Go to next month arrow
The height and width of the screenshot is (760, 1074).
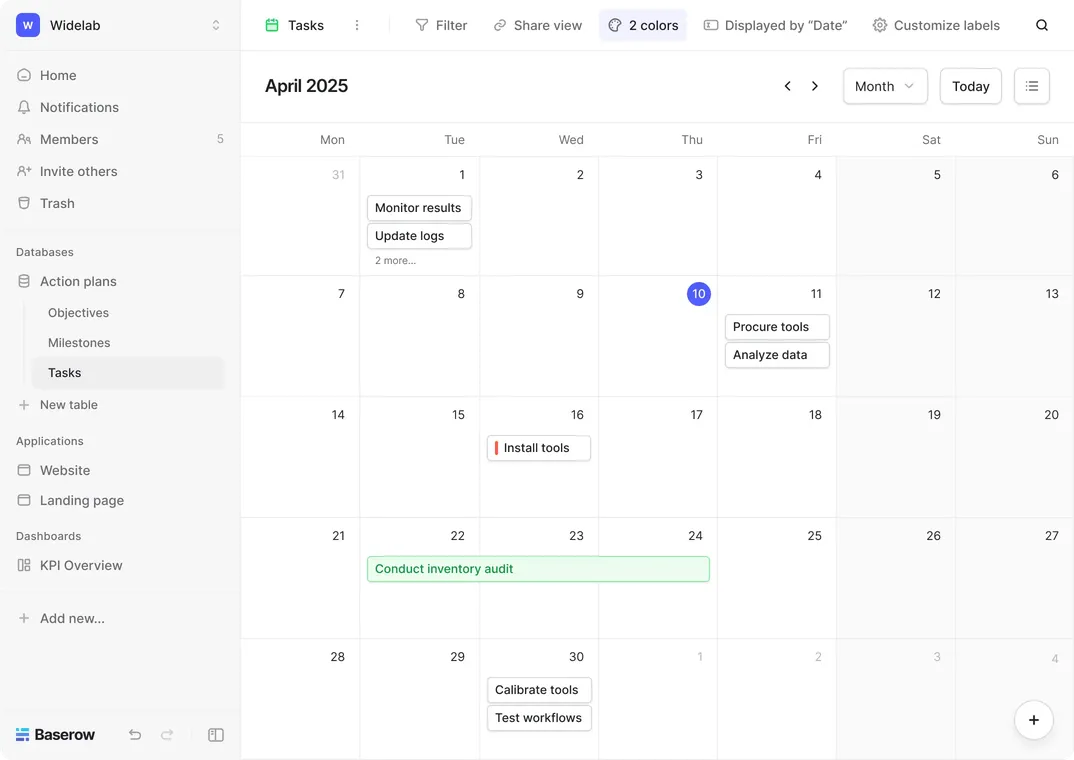pyautogui.click(x=815, y=86)
